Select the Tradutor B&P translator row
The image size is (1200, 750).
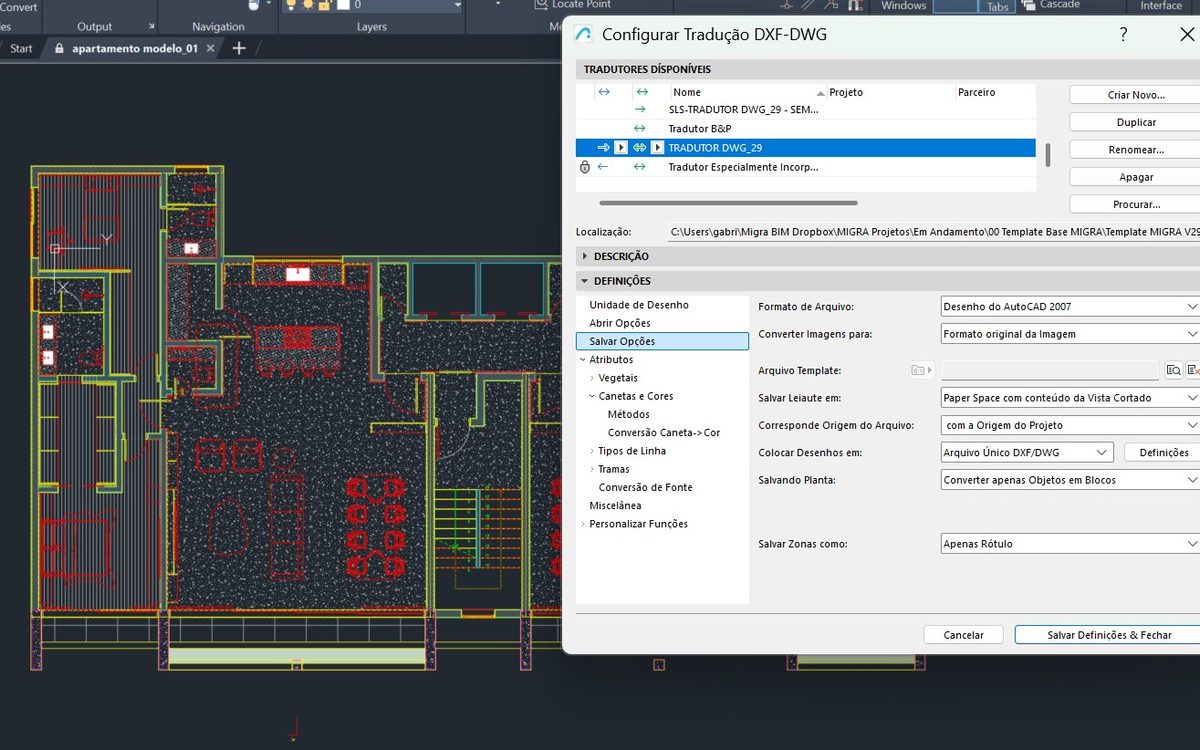point(806,129)
